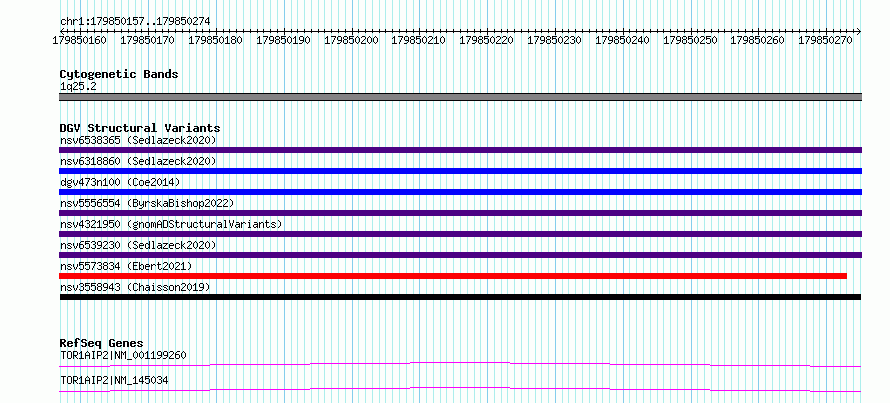Viewport: 890px width, 403px height.
Task: Select the nsv4321950 (gnomADStructuralVariants) label
Action: 171,224
